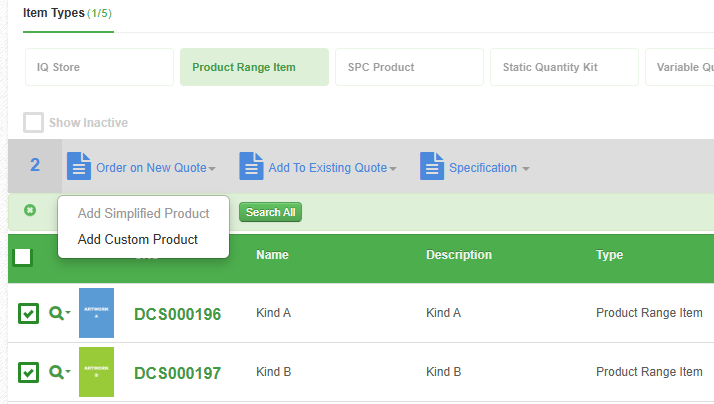Image resolution: width=714 pixels, height=404 pixels.
Task: Click the green clear filter circle icon
Action: 30,210
